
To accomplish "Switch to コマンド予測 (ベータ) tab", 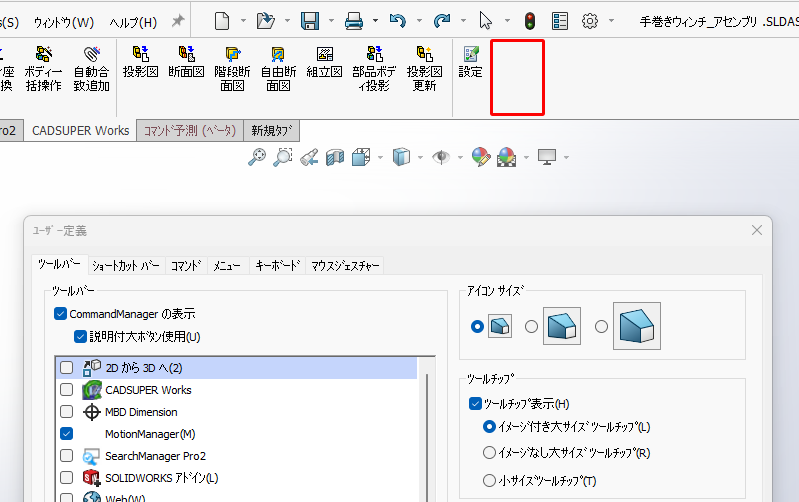I will point(190,131).
